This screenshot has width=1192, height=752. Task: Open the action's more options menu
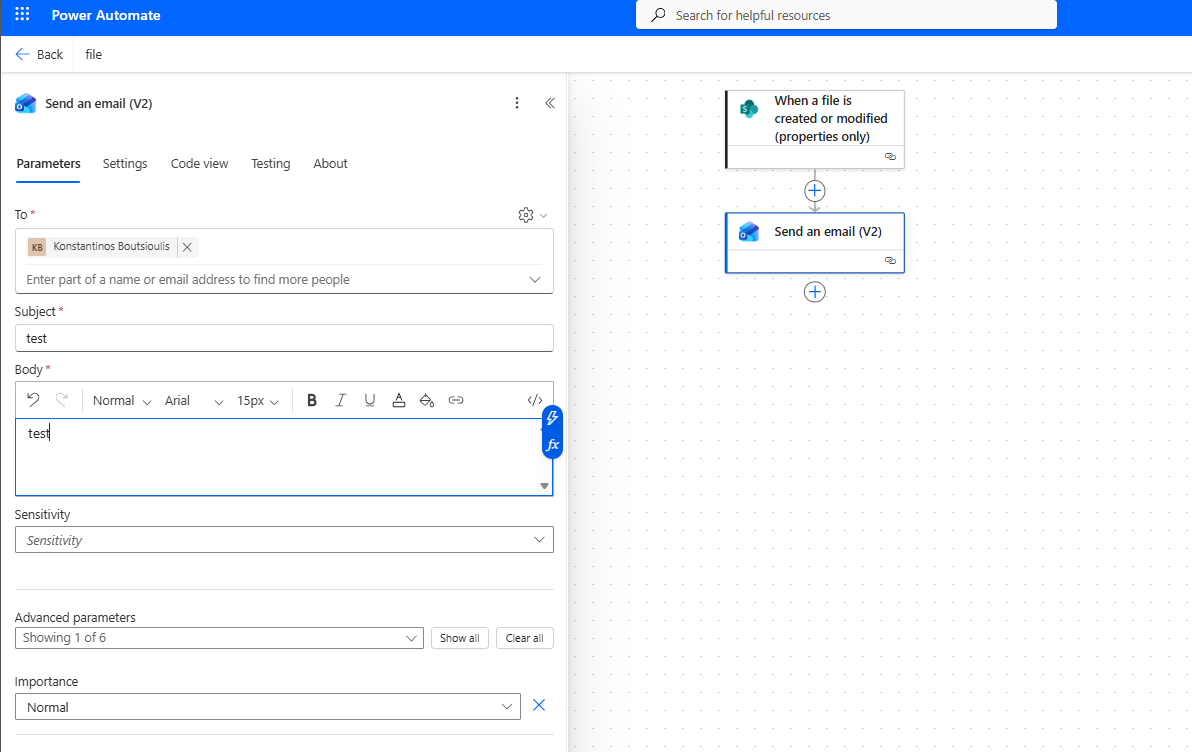tap(517, 103)
